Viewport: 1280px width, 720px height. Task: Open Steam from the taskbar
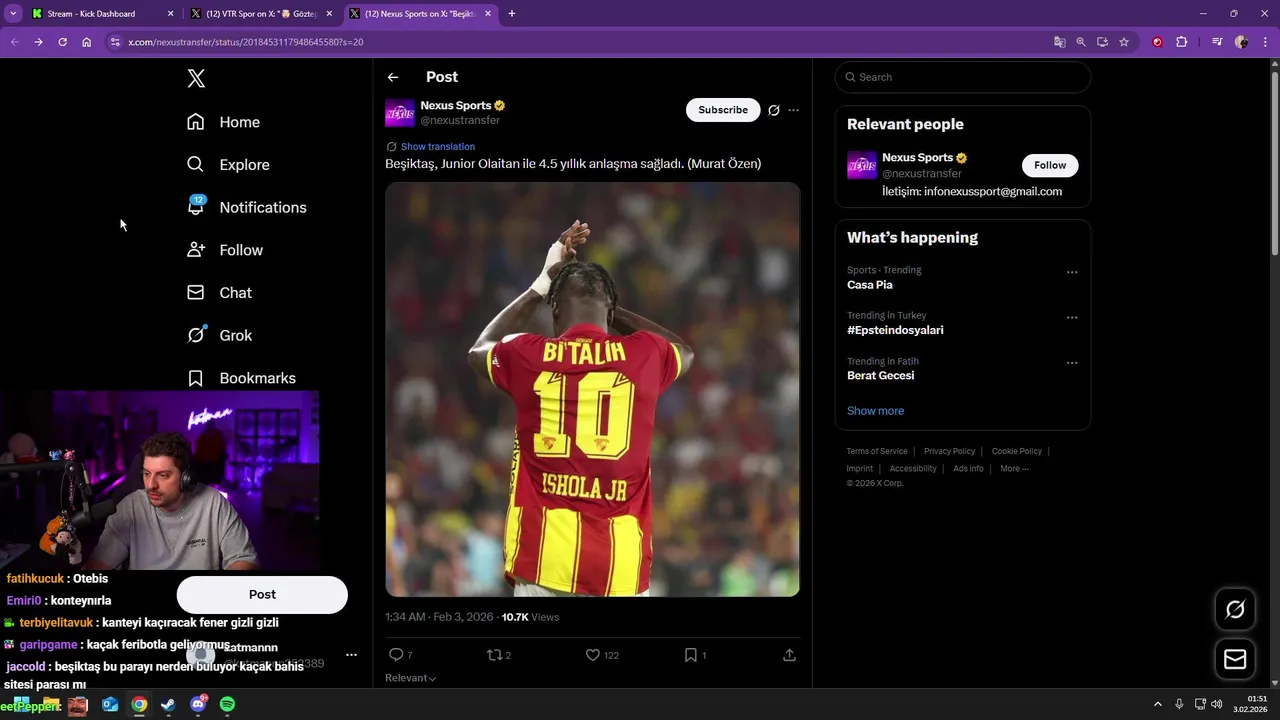tap(168, 705)
